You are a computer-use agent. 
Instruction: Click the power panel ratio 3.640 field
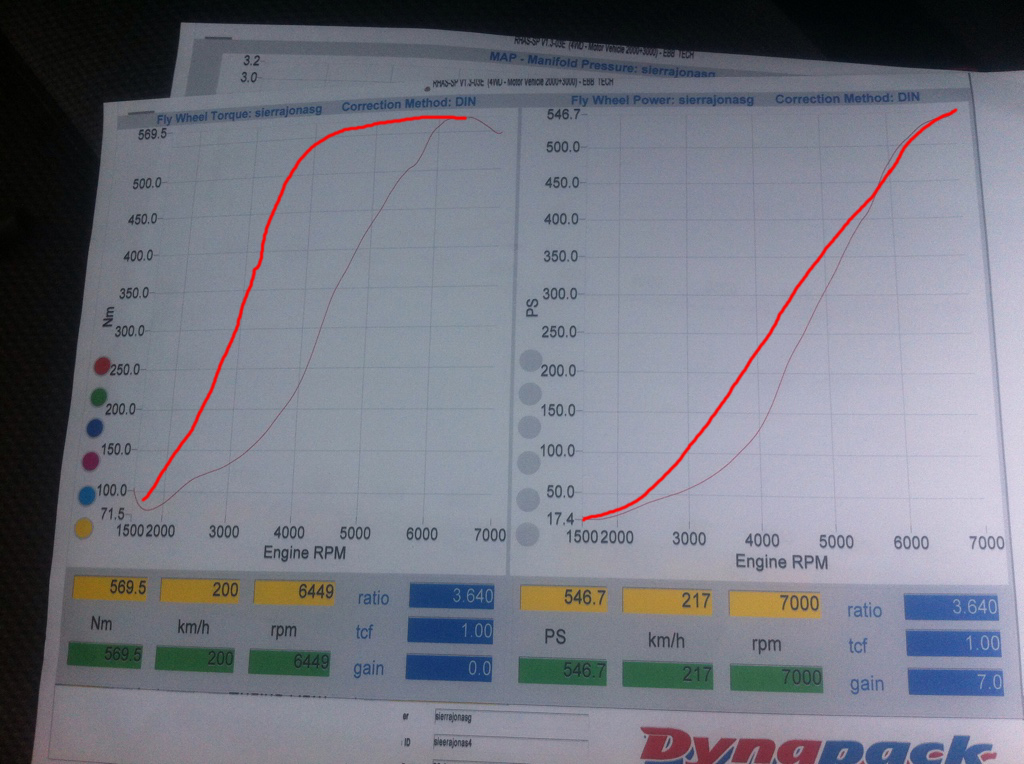pyautogui.click(x=952, y=607)
